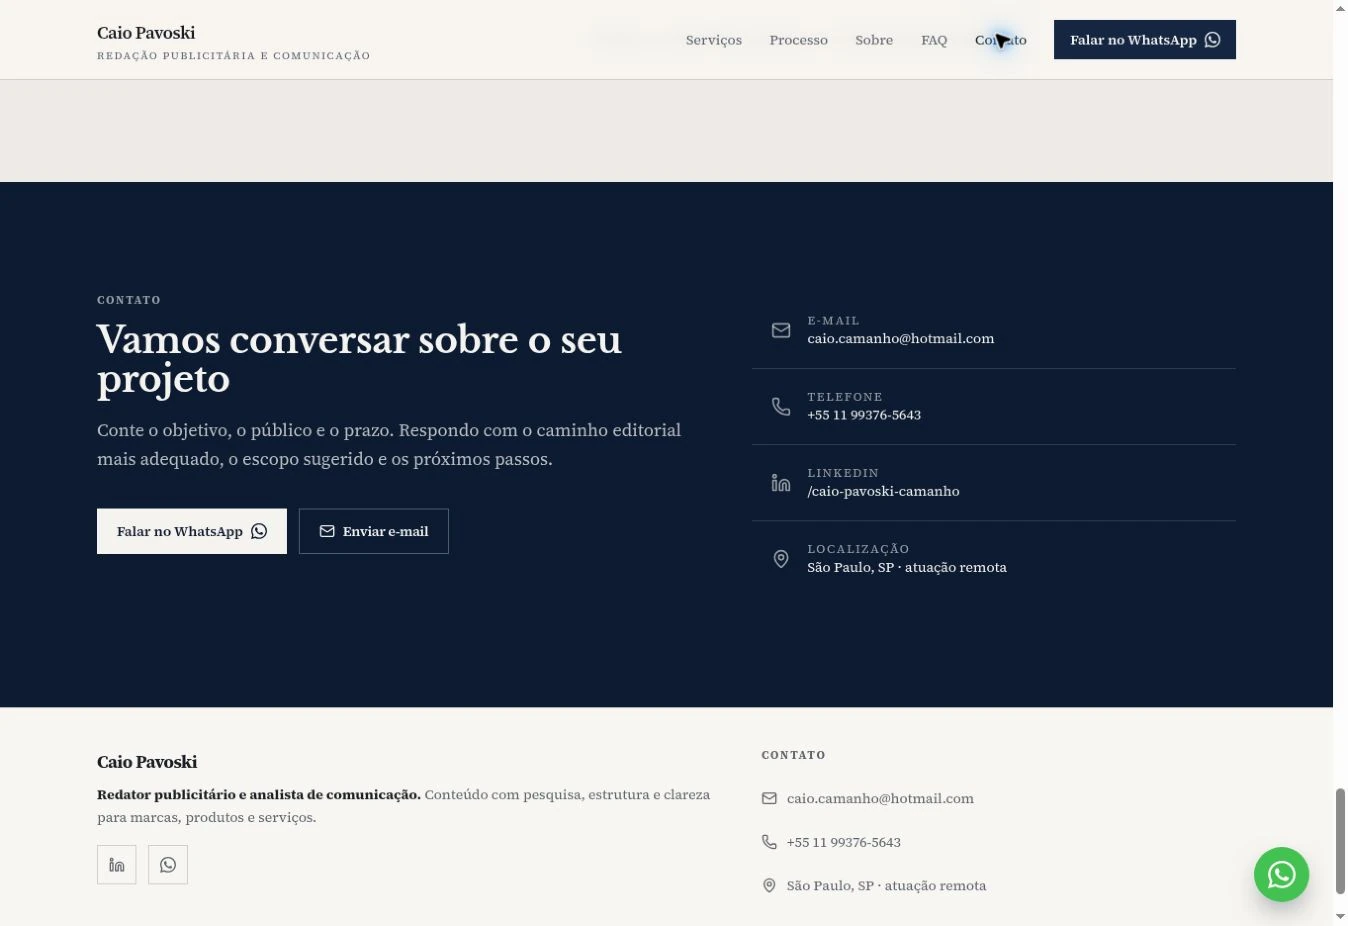The image size is (1348, 926).
Task: Select Sobre in the header menu
Action: (874, 40)
